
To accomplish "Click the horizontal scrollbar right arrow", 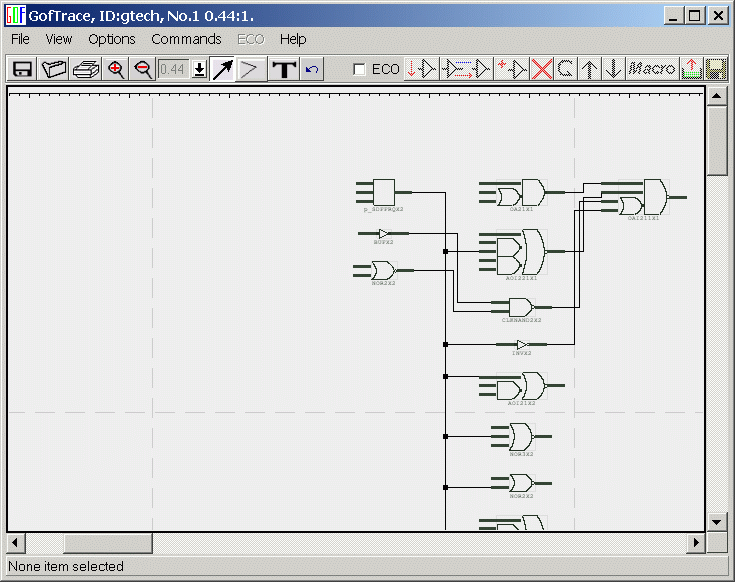I will pyautogui.click(x=696, y=543).
